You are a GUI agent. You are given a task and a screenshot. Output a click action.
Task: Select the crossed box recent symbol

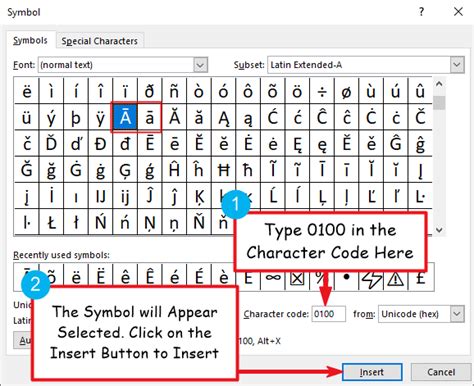pos(297,280)
